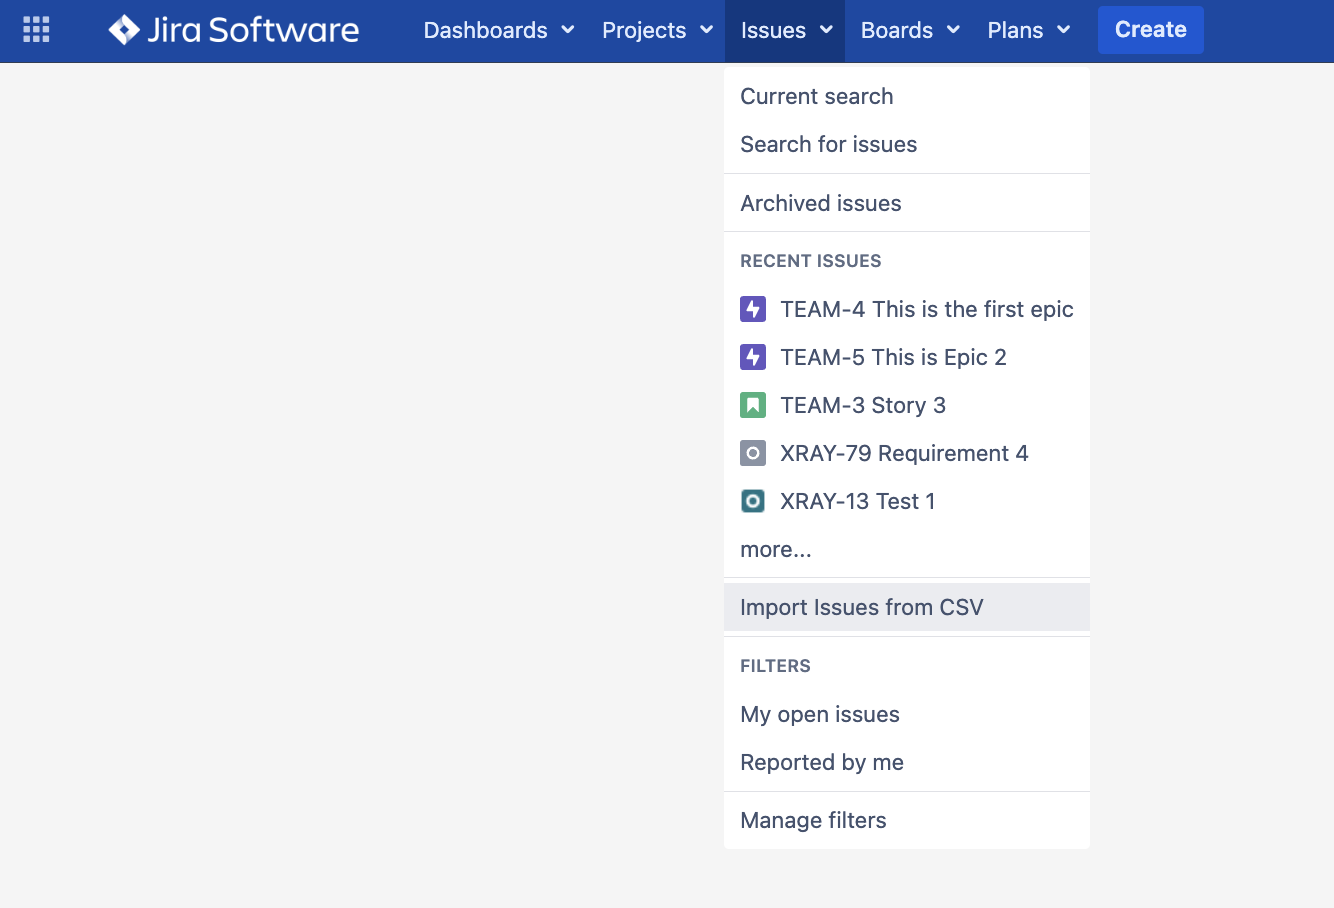This screenshot has width=1334, height=908.
Task: Open the Boards dropdown menu
Action: point(909,30)
